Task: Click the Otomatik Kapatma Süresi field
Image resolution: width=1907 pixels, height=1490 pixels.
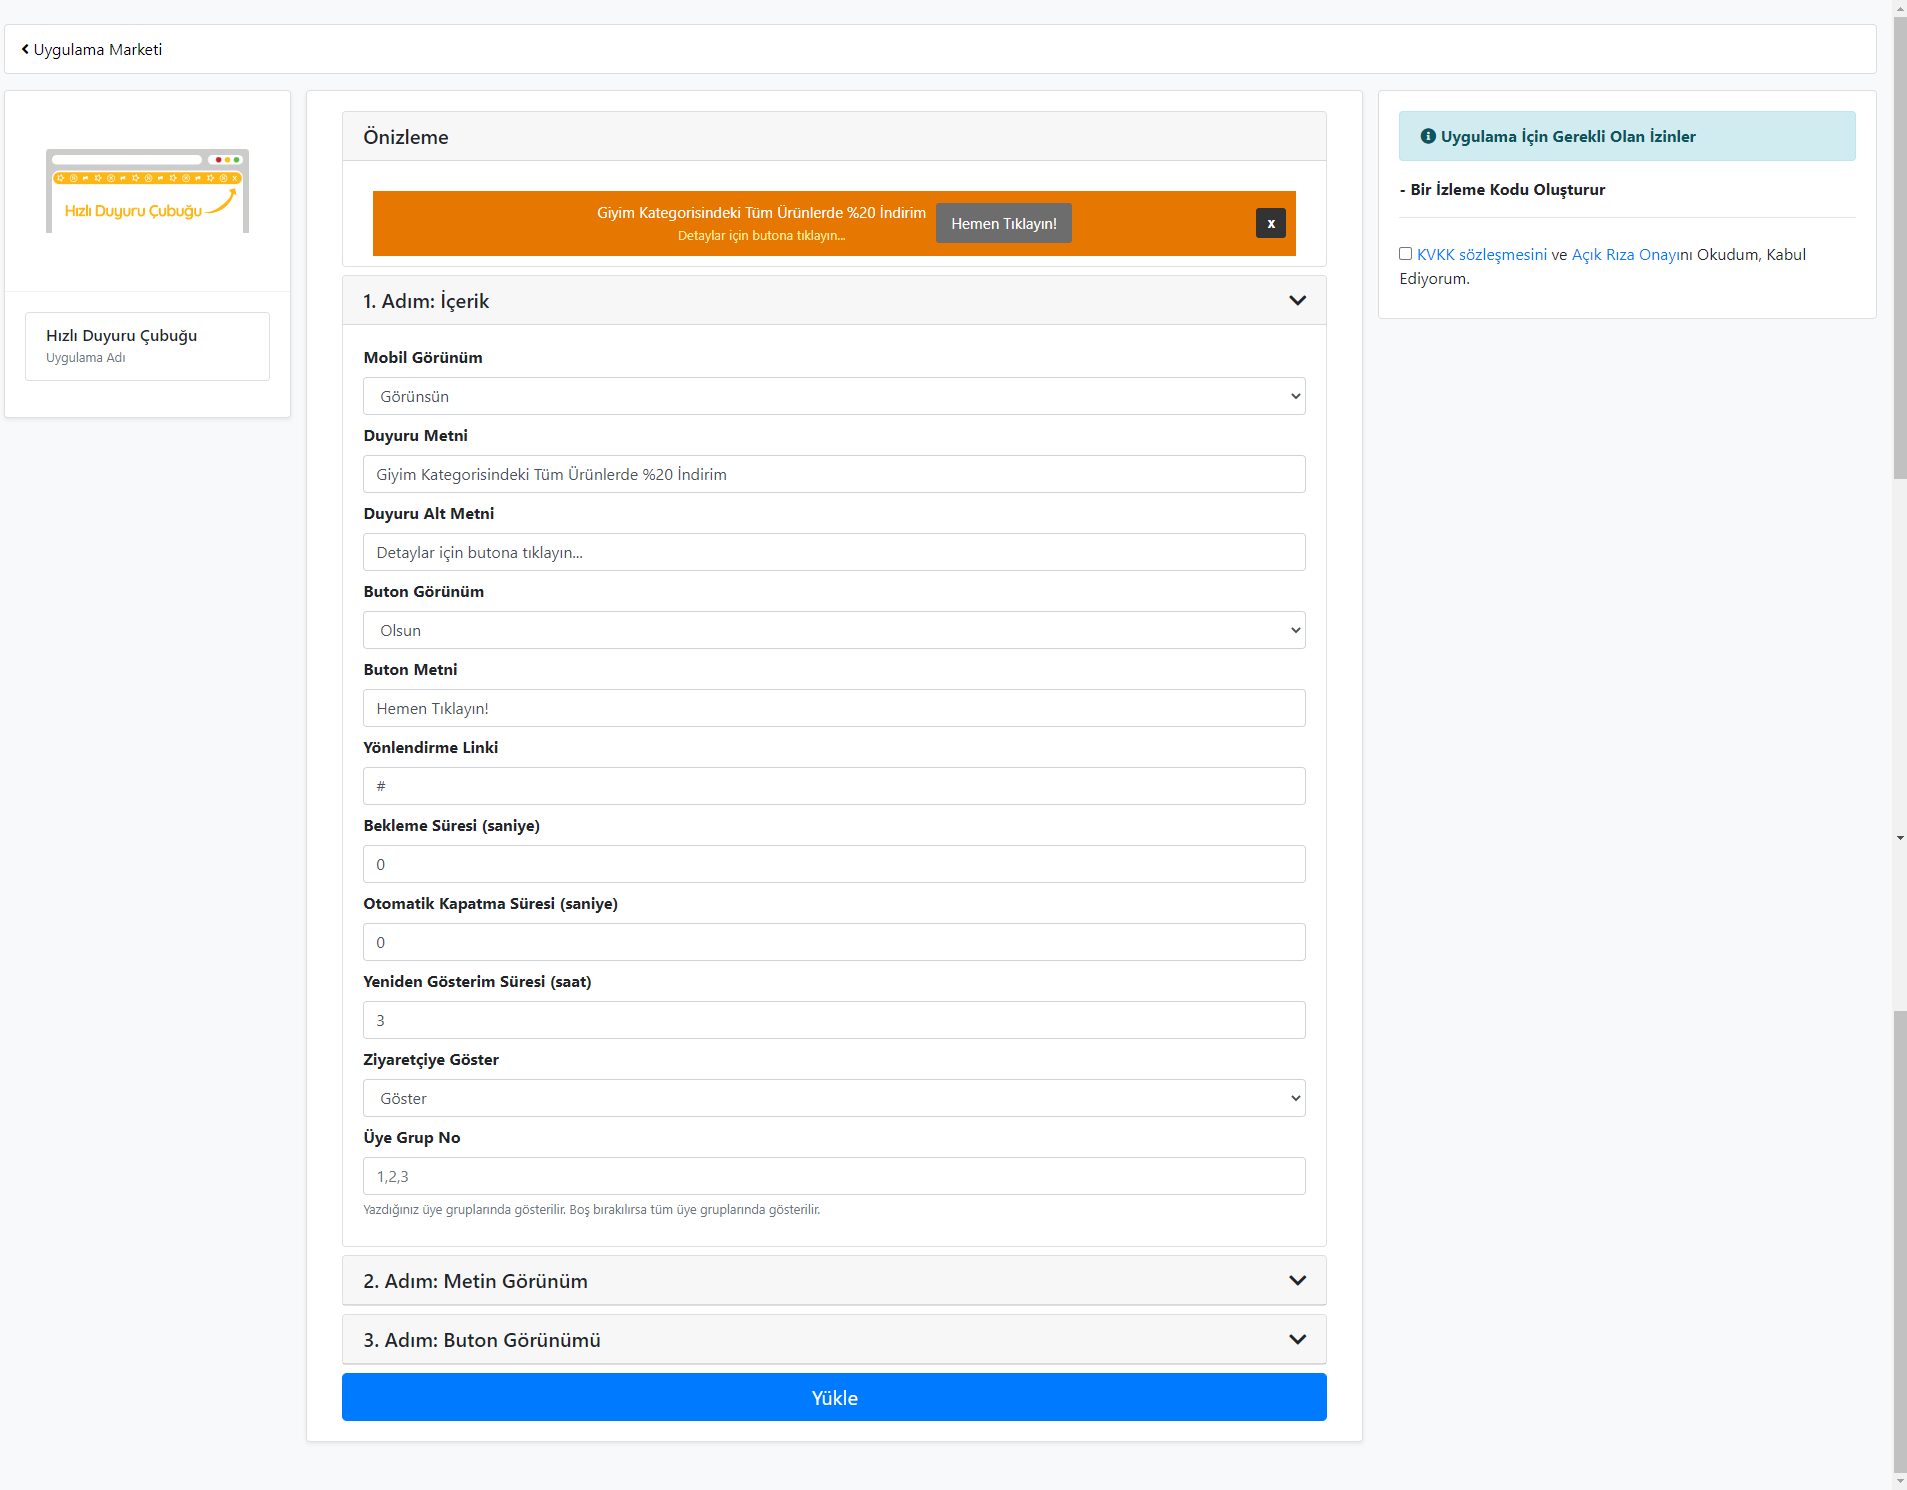Action: pyautogui.click(x=834, y=943)
